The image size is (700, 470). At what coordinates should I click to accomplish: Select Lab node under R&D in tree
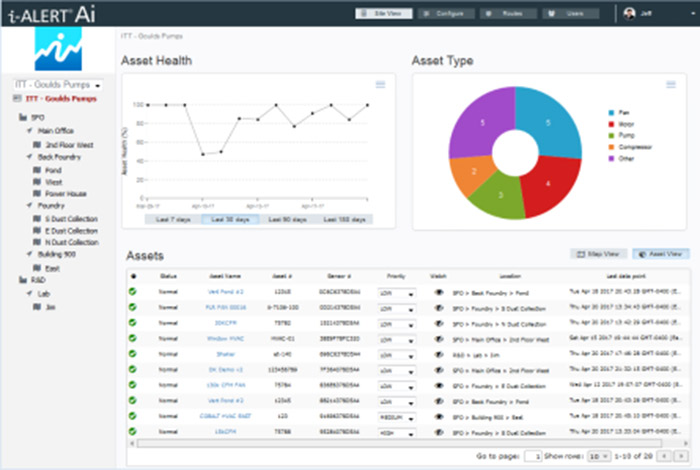(44, 294)
